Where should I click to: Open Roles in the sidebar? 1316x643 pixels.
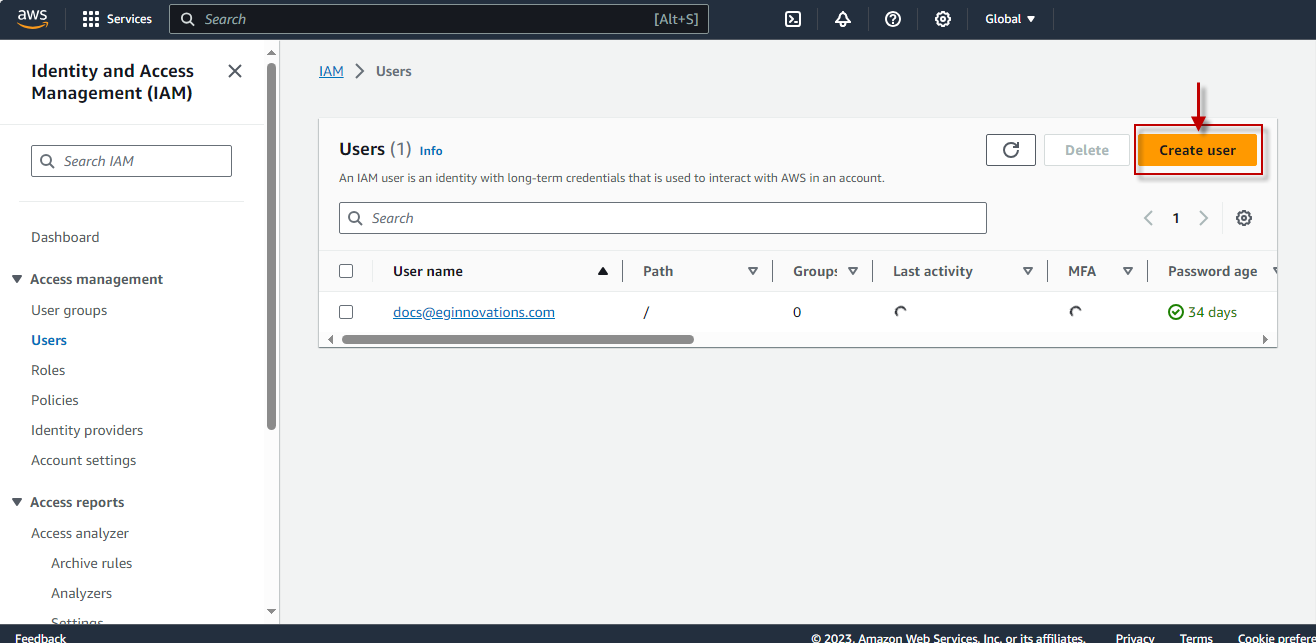48,370
